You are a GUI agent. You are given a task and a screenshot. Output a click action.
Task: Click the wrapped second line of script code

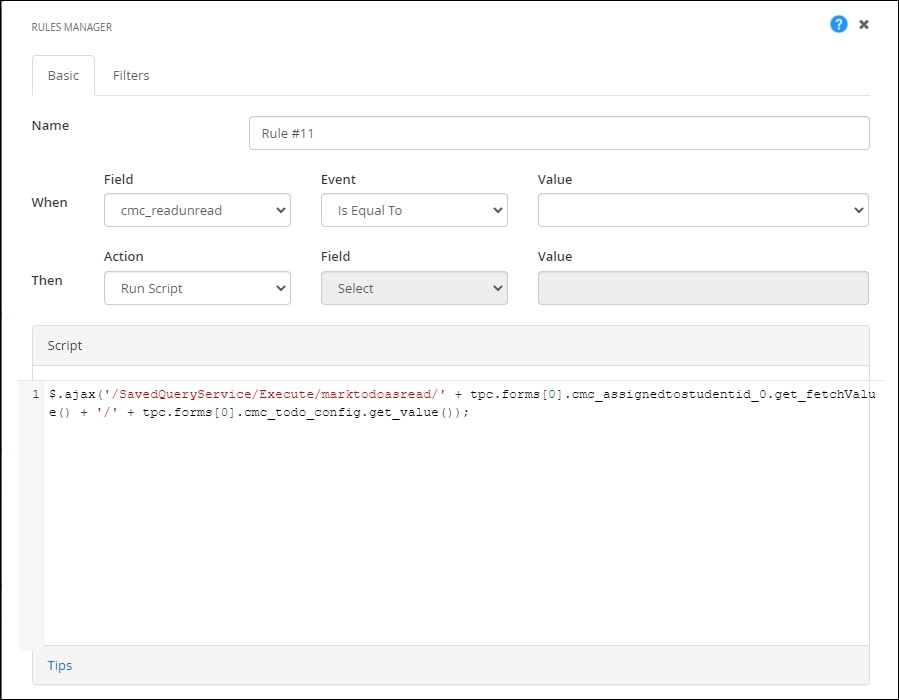point(260,413)
